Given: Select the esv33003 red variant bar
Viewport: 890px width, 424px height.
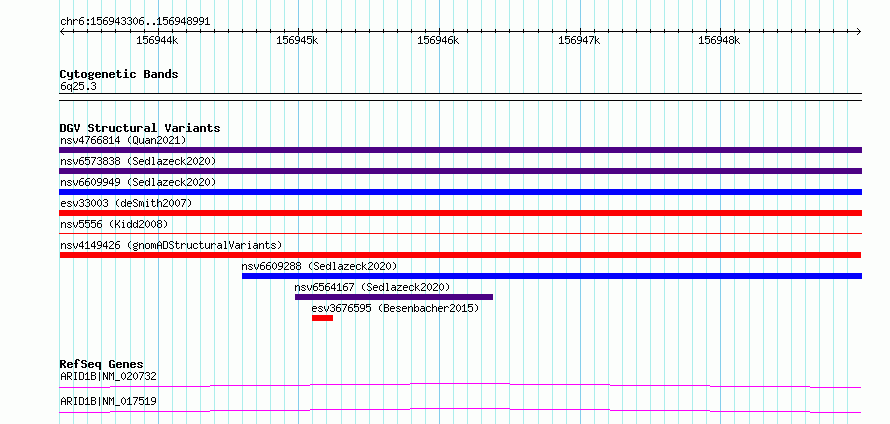Looking at the screenshot, I should [x=460, y=213].
